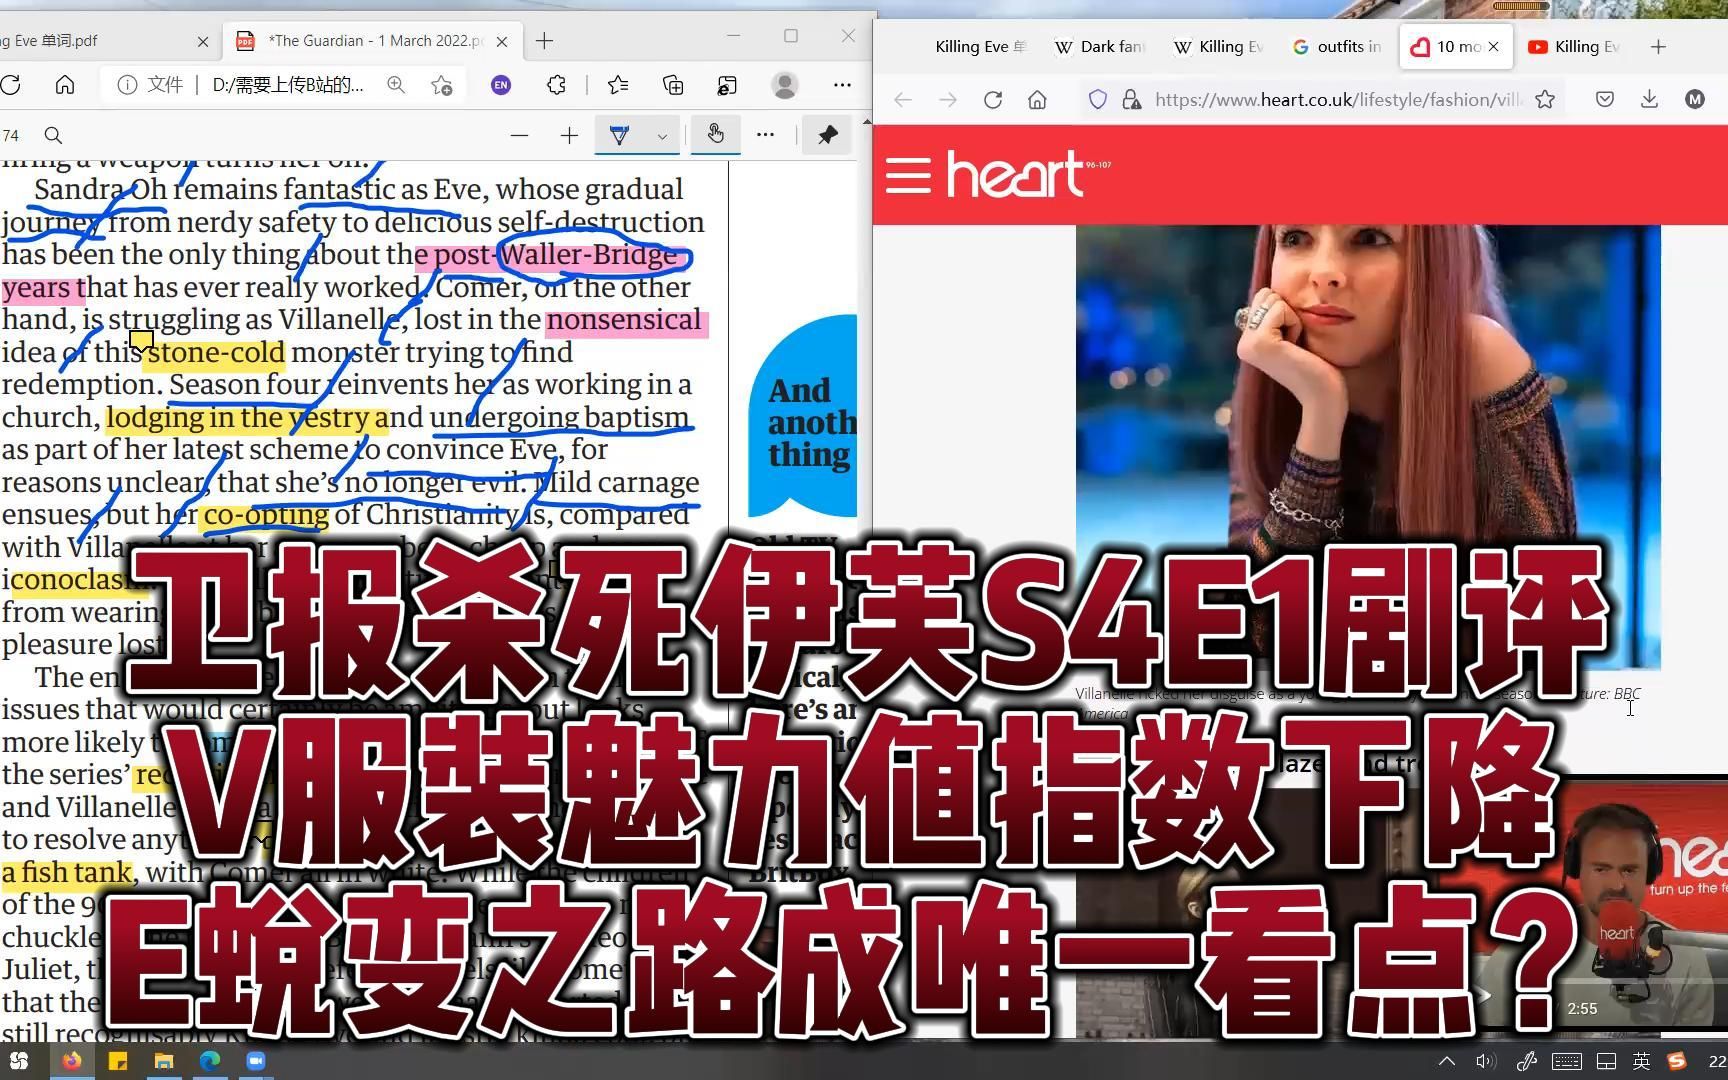
Task: Click underlined 'undergoing baptism' text
Action: pos(560,417)
